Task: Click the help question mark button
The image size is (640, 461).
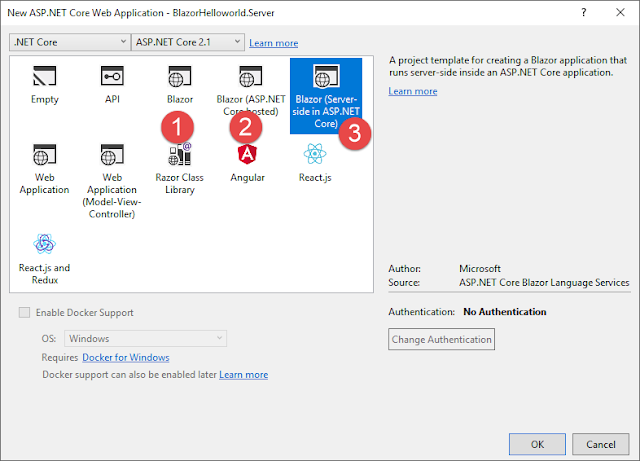Action: [x=584, y=13]
